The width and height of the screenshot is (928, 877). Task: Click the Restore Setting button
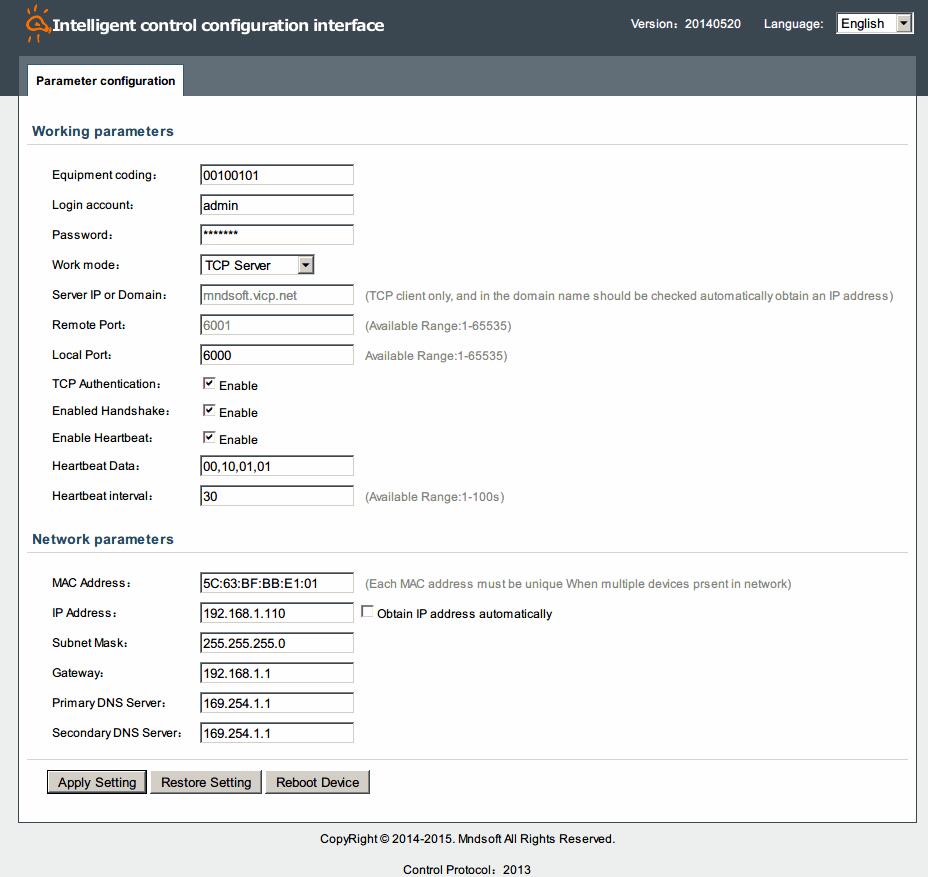[x=206, y=782]
